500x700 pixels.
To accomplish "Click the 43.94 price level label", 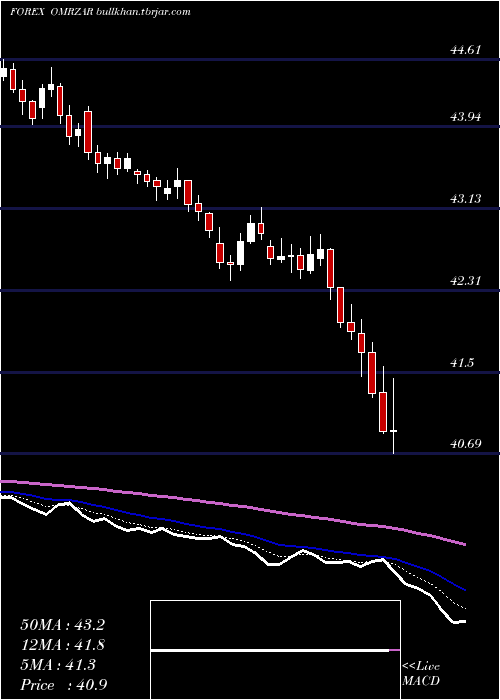I will click(466, 117).
